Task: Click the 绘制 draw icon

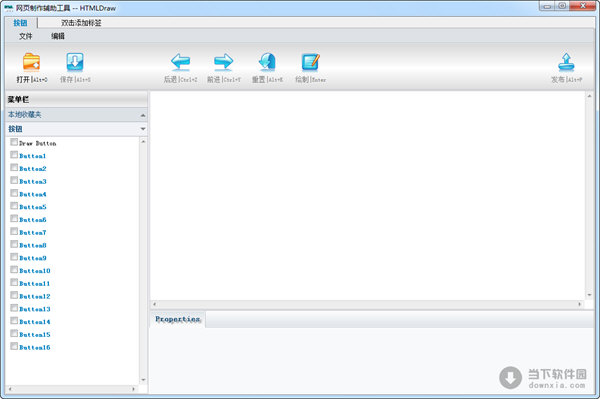Action: [x=310, y=62]
